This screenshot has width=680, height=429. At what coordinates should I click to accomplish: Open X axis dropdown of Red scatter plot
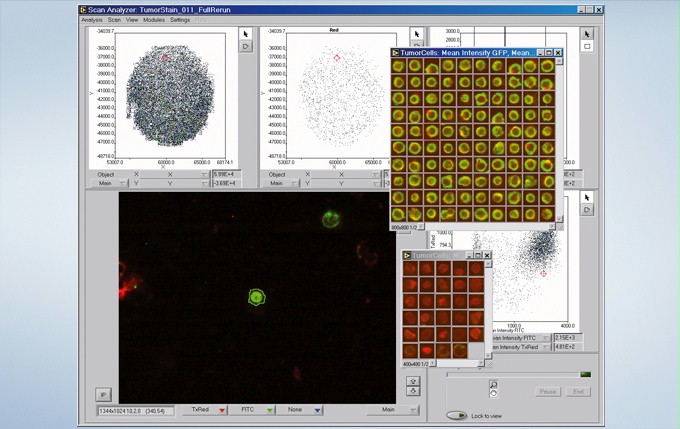tap(346, 174)
